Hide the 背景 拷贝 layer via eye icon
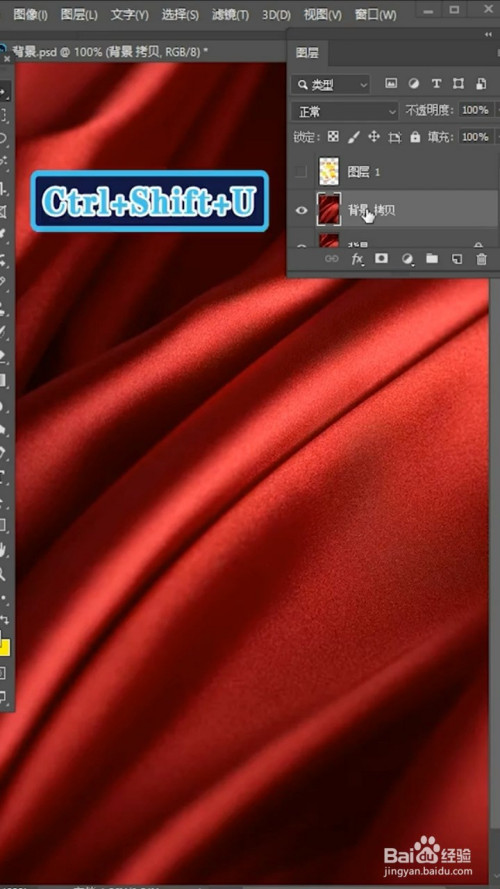500x889 pixels. (302, 210)
